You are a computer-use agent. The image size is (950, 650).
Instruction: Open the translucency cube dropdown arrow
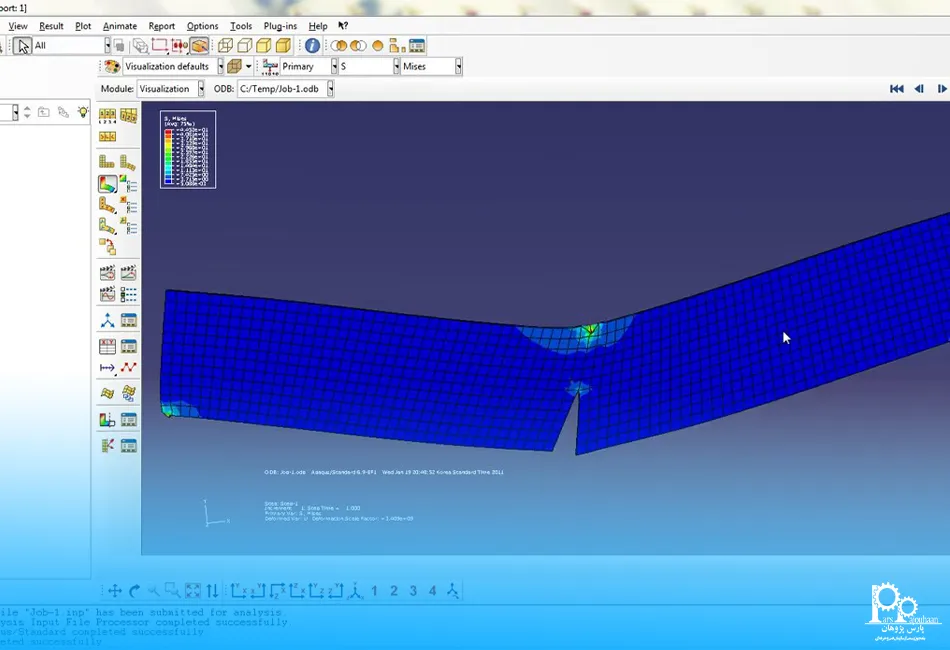tap(248, 67)
